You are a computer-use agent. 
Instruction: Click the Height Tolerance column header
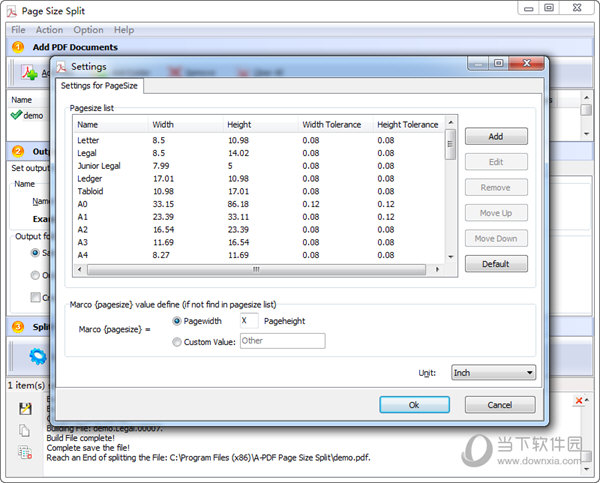point(408,125)
